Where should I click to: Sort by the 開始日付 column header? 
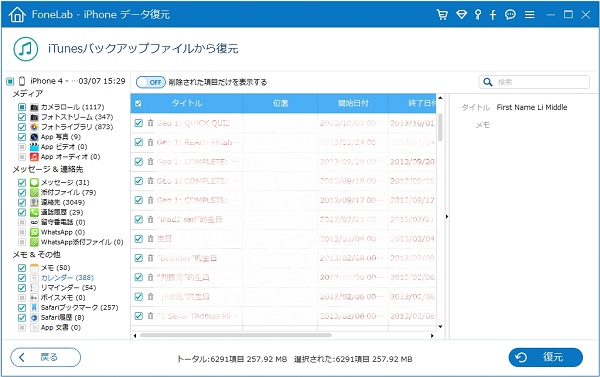[353, 103]
